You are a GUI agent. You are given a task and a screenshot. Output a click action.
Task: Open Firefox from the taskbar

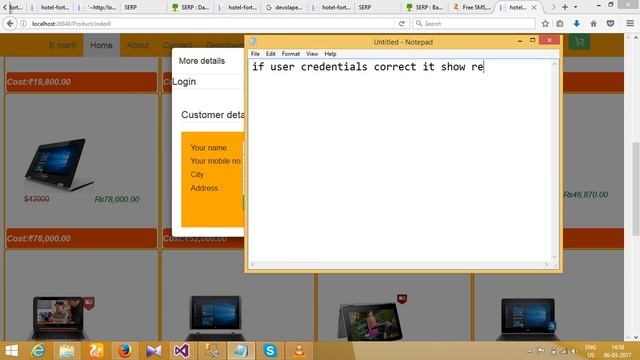(x=124, y=351)
